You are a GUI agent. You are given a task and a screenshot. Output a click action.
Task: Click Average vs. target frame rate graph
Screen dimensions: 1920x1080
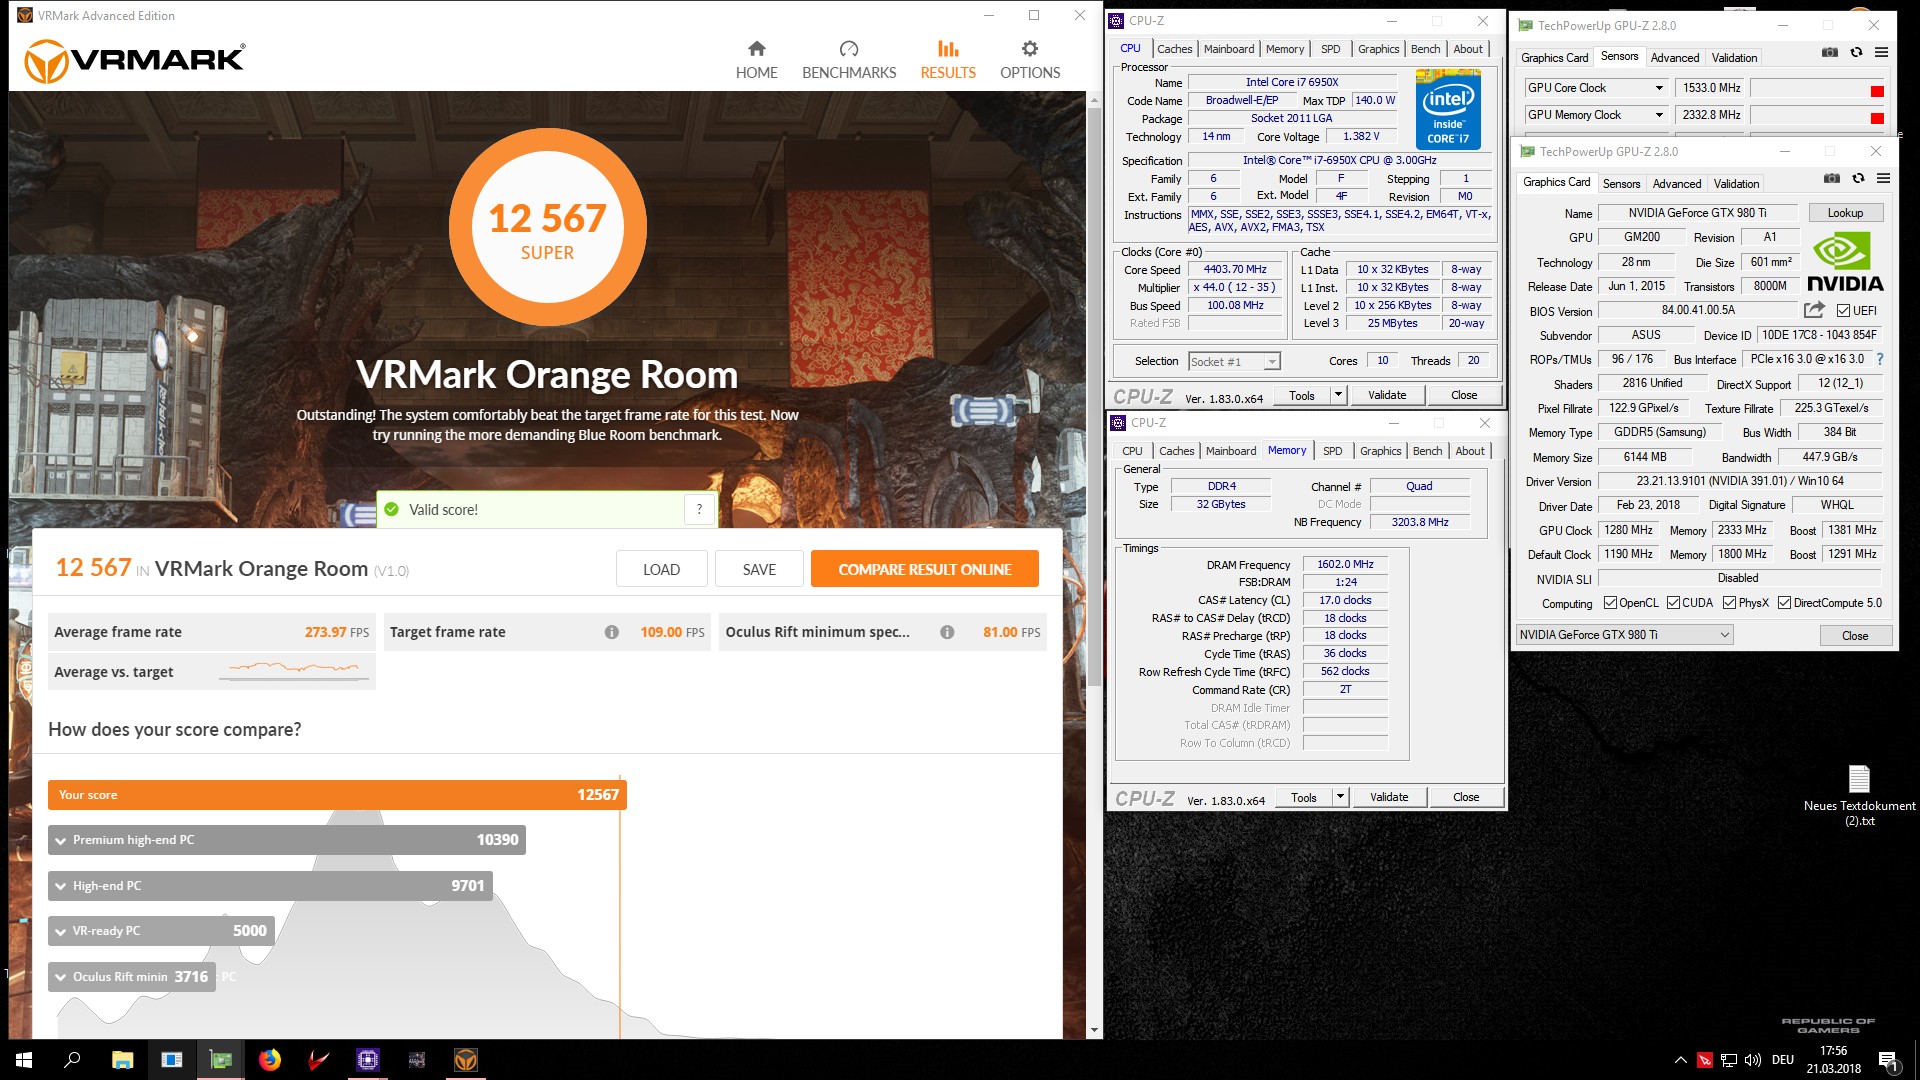tap(294, 671)
